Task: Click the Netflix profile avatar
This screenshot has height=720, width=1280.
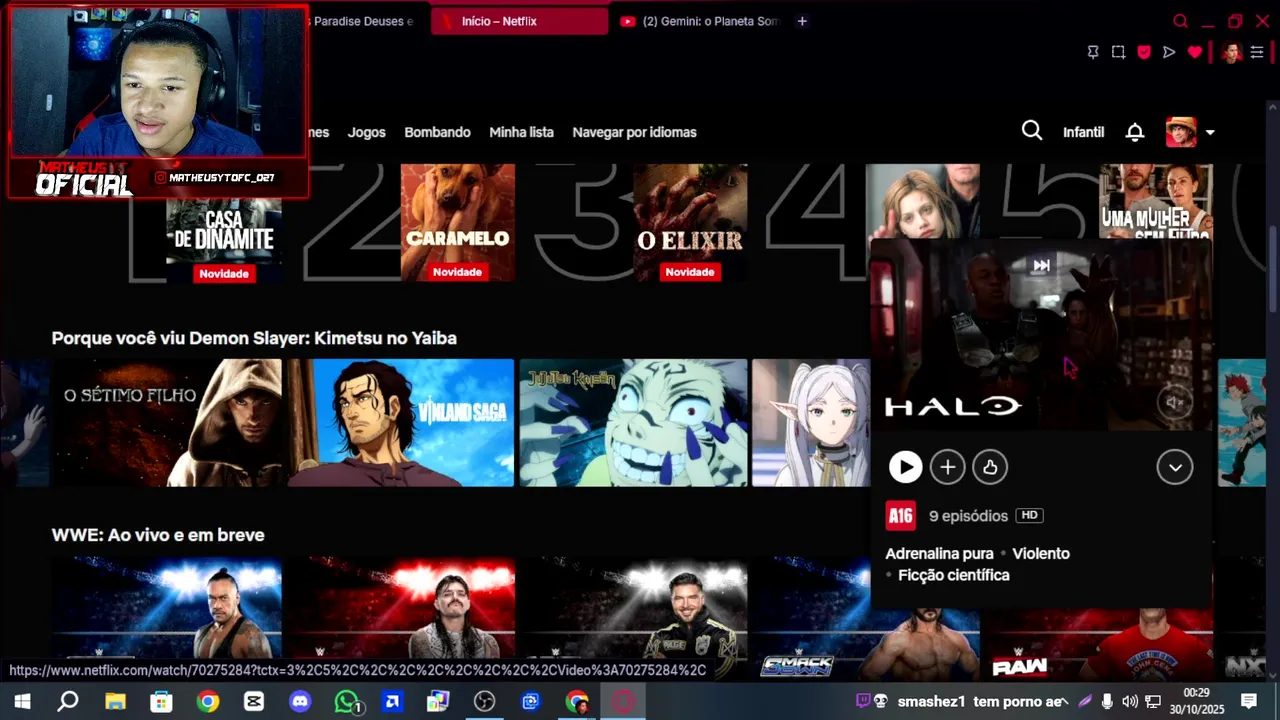Action: click(x=1181, y=132)
